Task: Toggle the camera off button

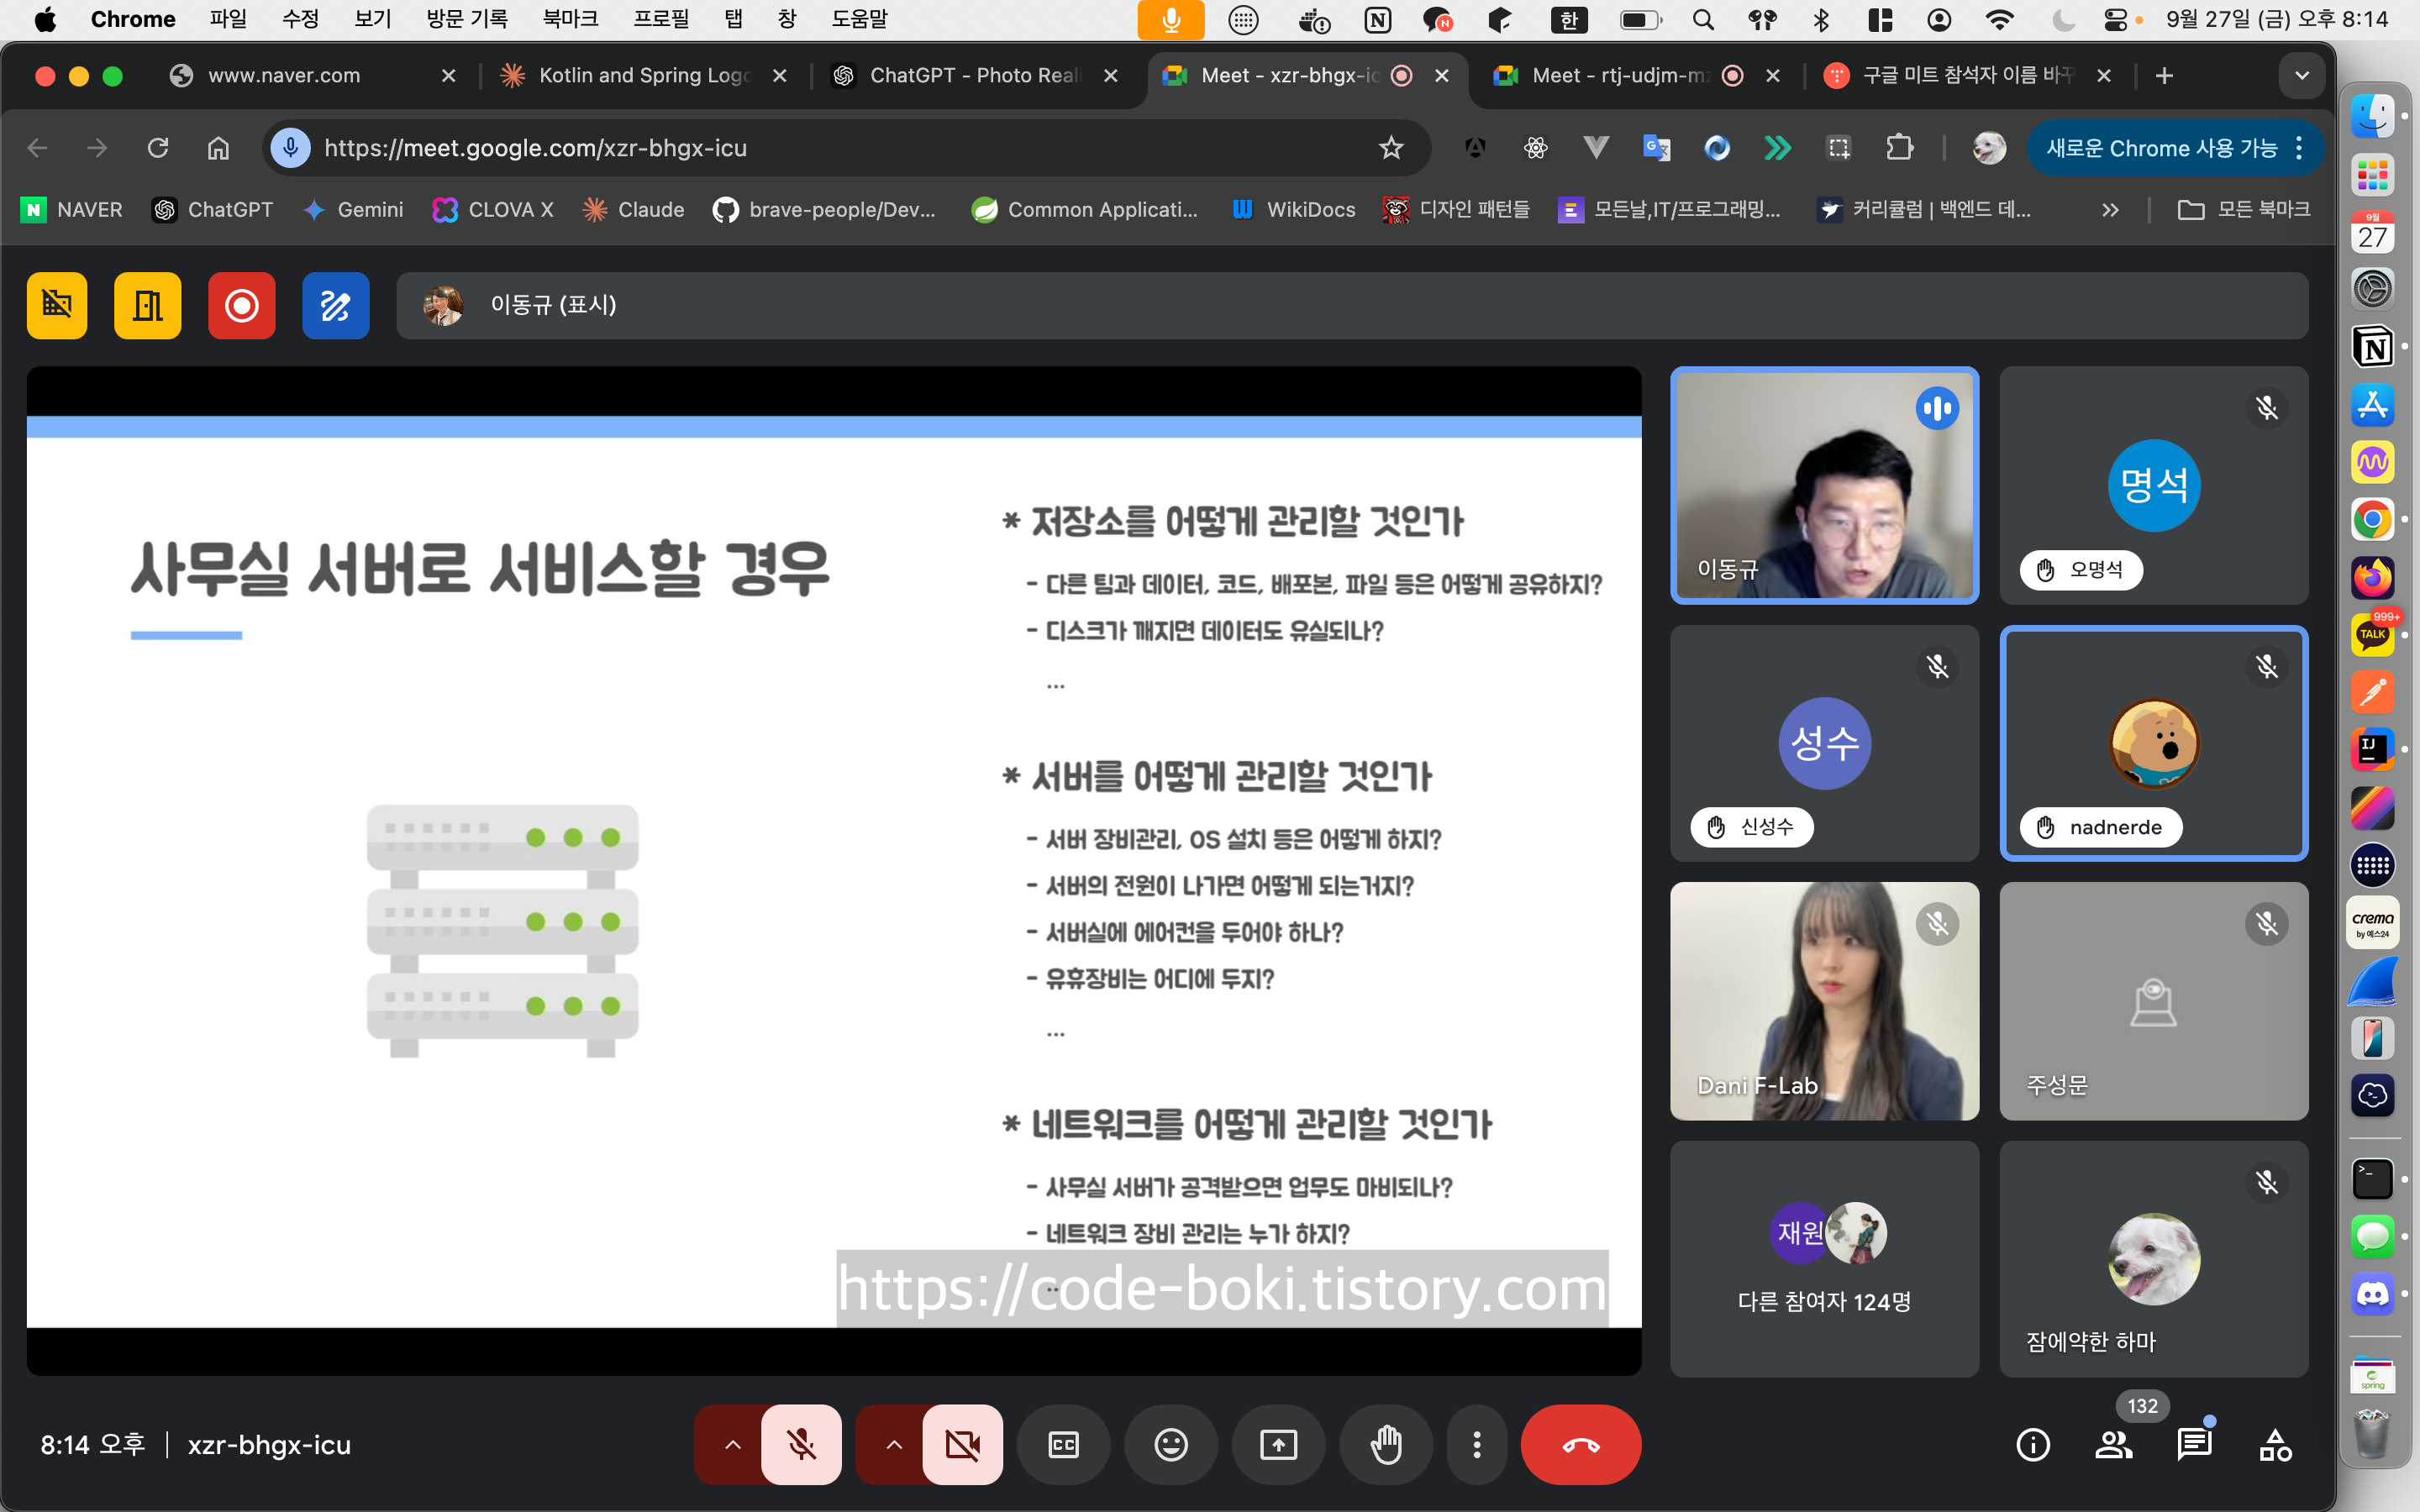Action: (x=962, y=1444)
